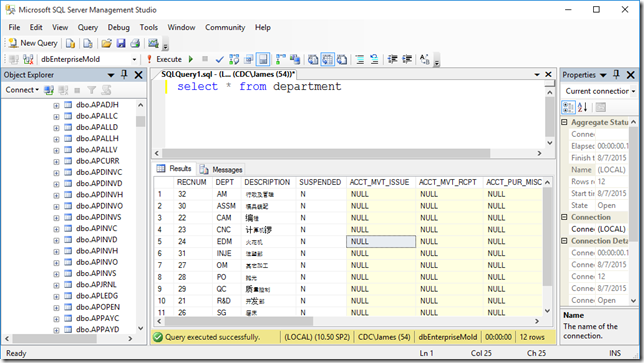Screen dimensions: 644x363
Task: Close the SQLQuery1.sql query tab
Action: tap(548, 74)
